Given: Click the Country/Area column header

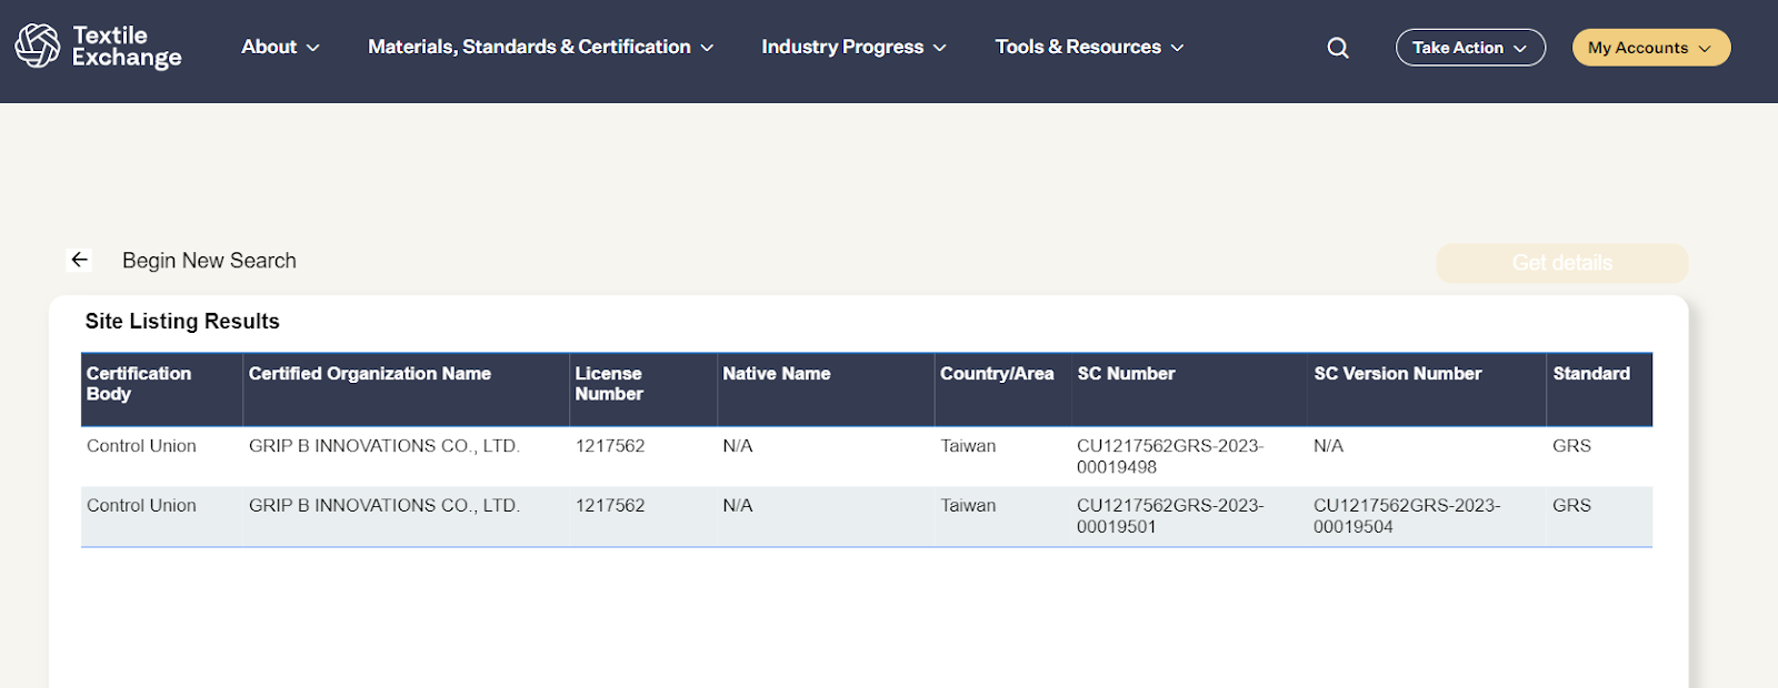Looking at the screenshot, I should [x=996, y=374].
